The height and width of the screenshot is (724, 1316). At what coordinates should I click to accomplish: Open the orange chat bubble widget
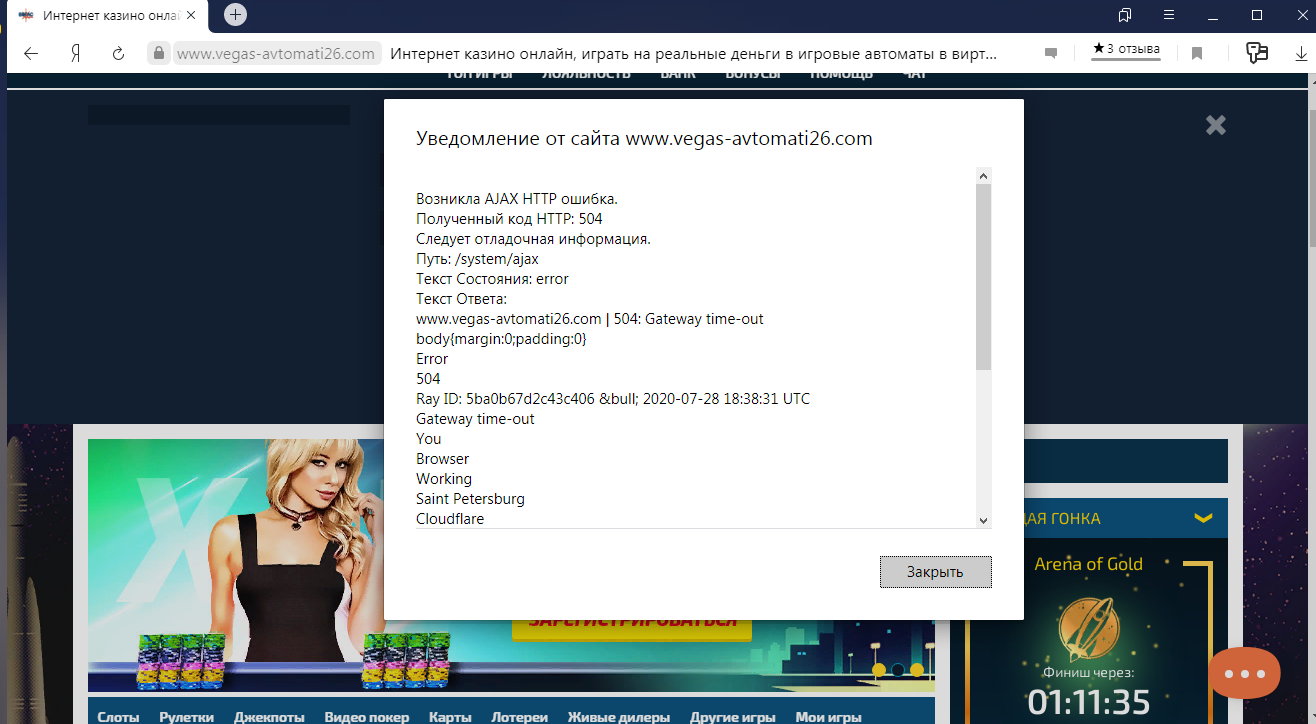tap(1244, 673)
